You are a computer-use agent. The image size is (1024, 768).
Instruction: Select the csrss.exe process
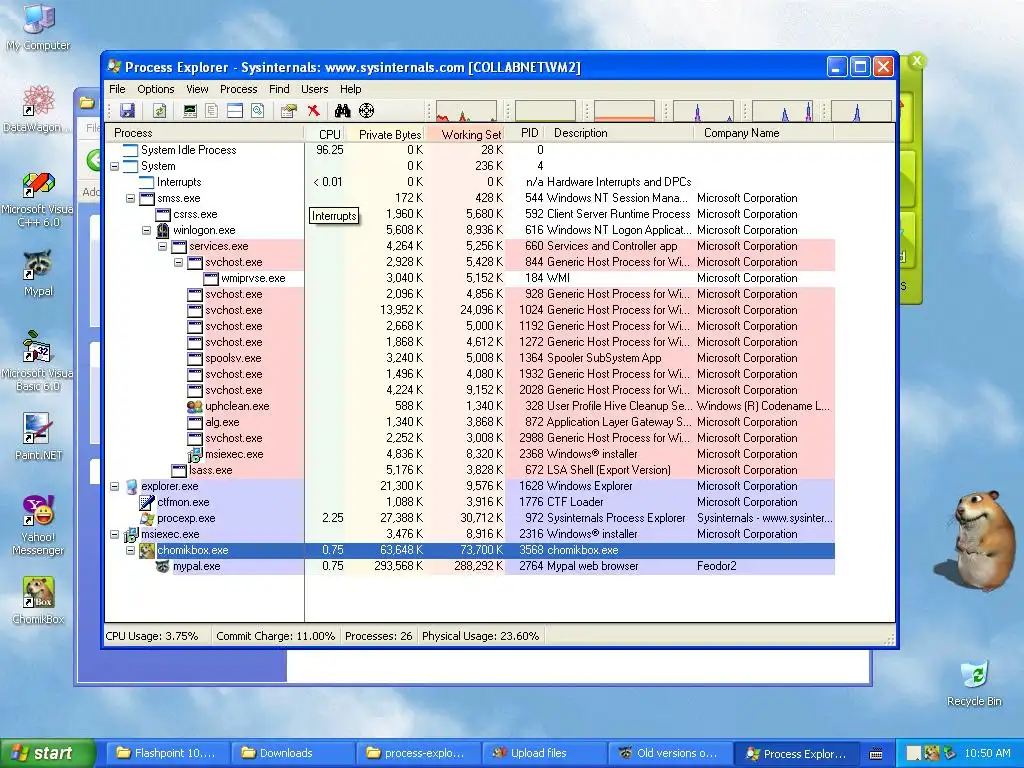tap(469, 214)
